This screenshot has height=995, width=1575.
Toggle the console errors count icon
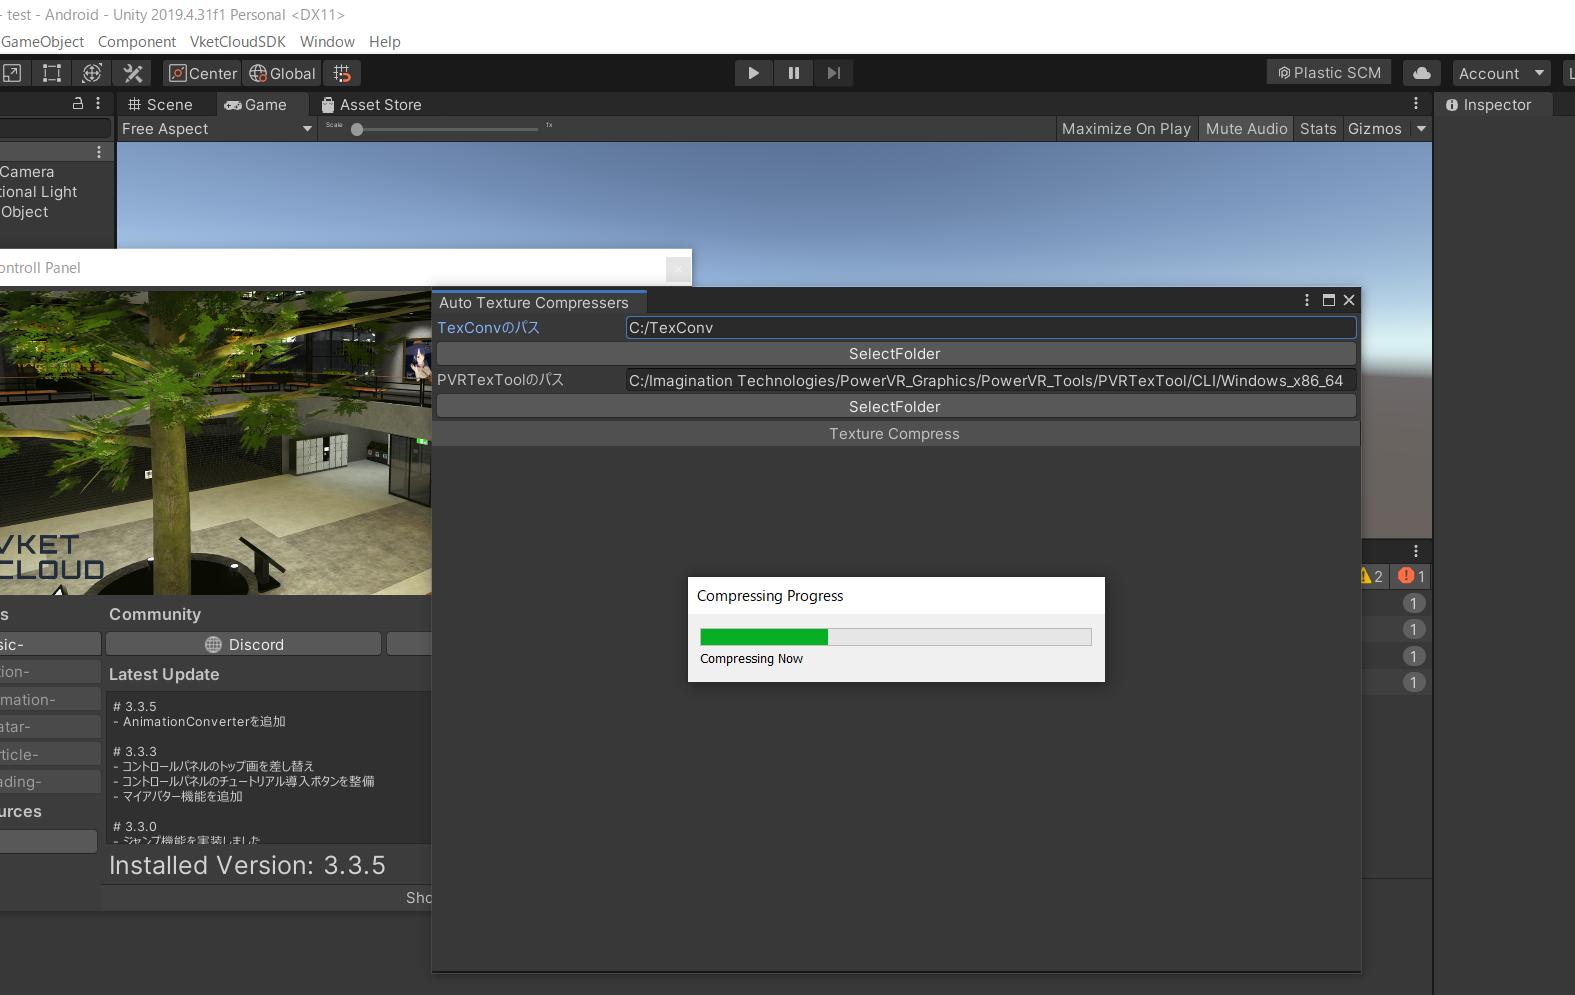[1413, 576]
